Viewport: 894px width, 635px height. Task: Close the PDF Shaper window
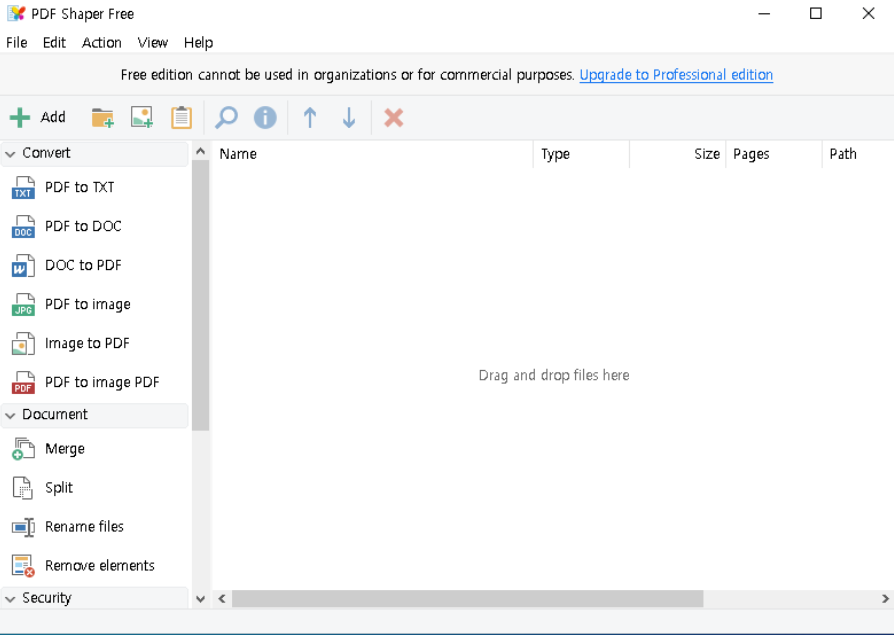pos(868,14)
